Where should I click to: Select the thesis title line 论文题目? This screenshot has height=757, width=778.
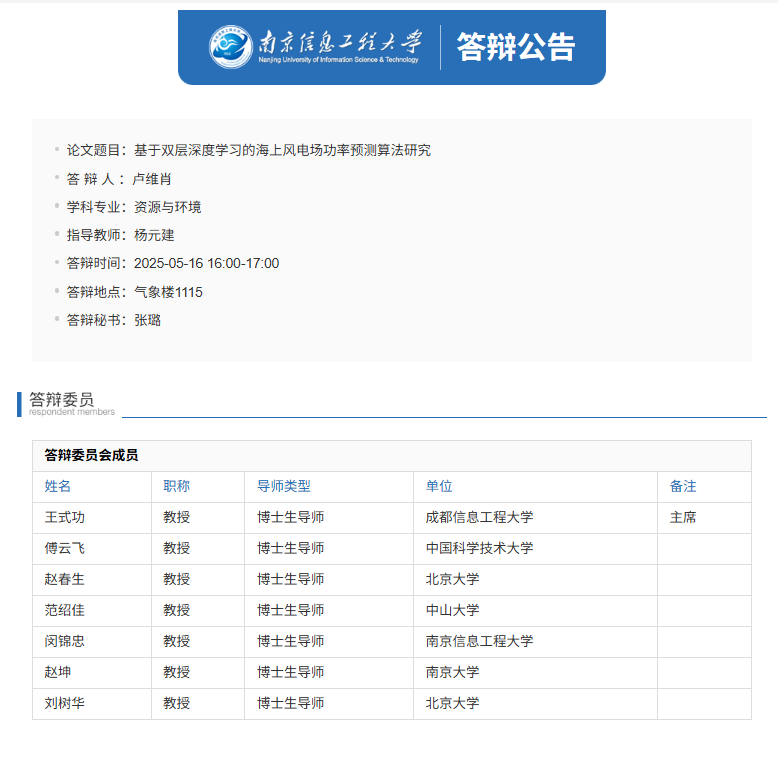click(249, 150)
